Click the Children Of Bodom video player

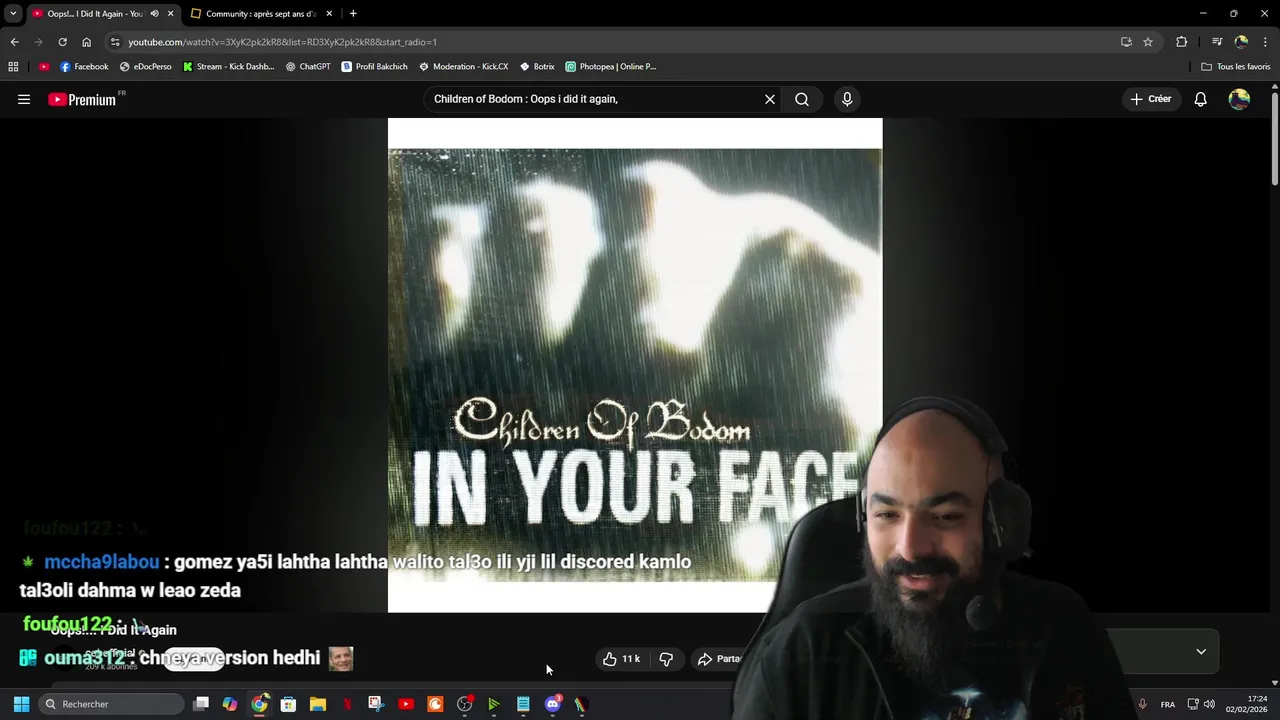pyautogui.click(x=635, y=365)
